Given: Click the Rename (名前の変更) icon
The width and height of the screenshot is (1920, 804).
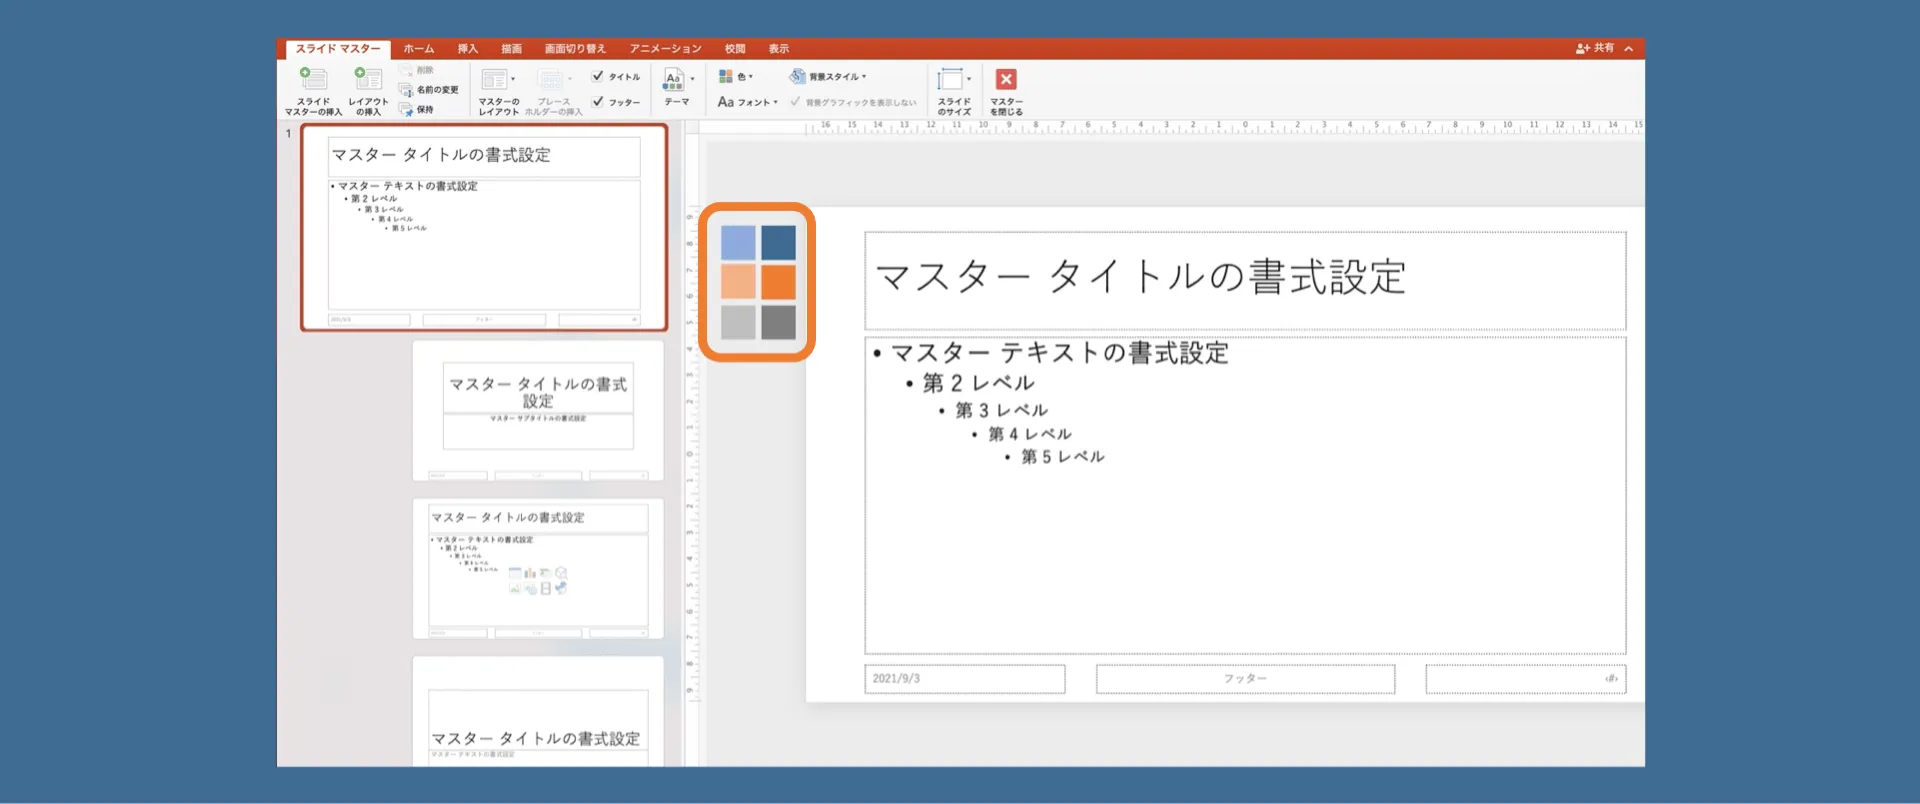Looking at the screenshot, I should [406, 90].
